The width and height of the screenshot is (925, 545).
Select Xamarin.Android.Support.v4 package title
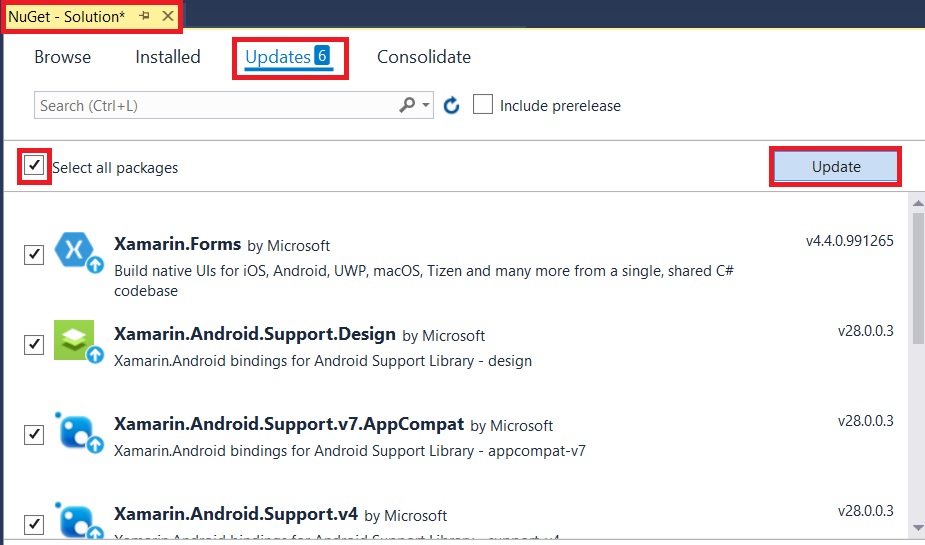[236, 514]
